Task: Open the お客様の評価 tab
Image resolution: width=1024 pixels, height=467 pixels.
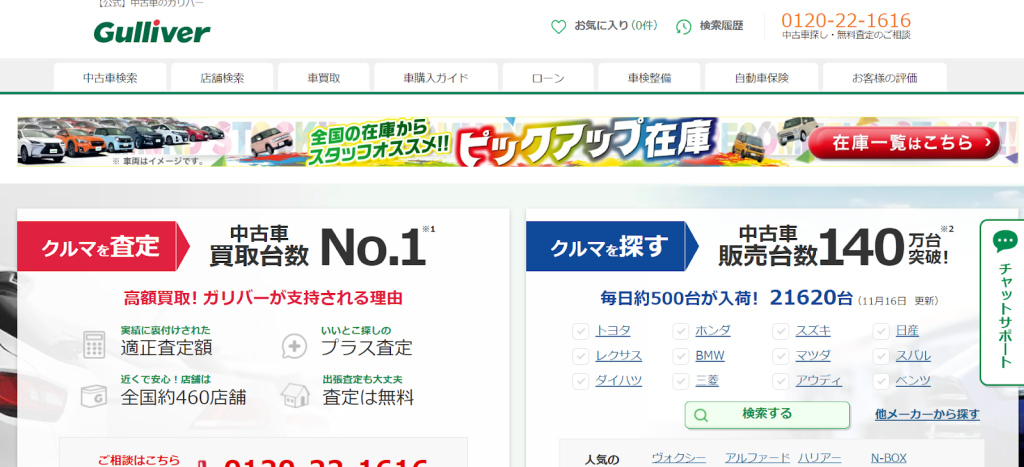Action: click(x=884, y=77)
